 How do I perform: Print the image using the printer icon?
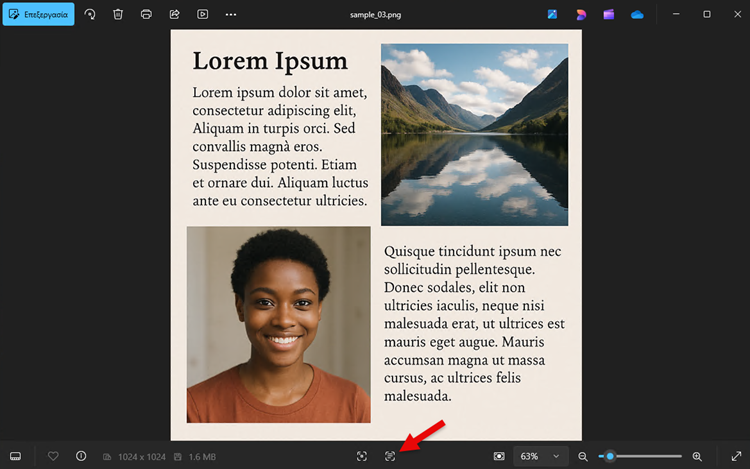tap(146, 15)
